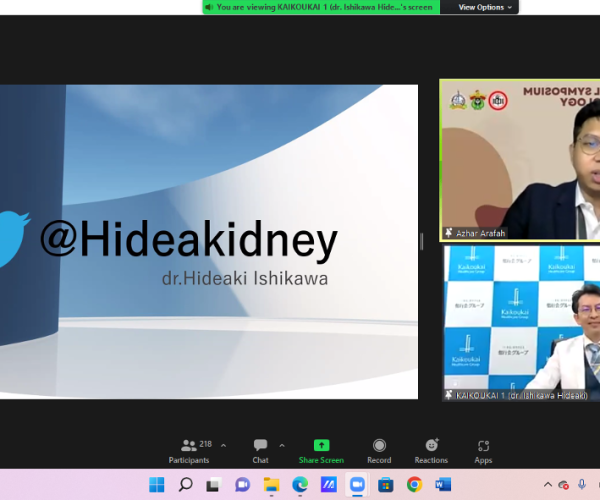Expand the Participants options arrow

coord(223,446)
